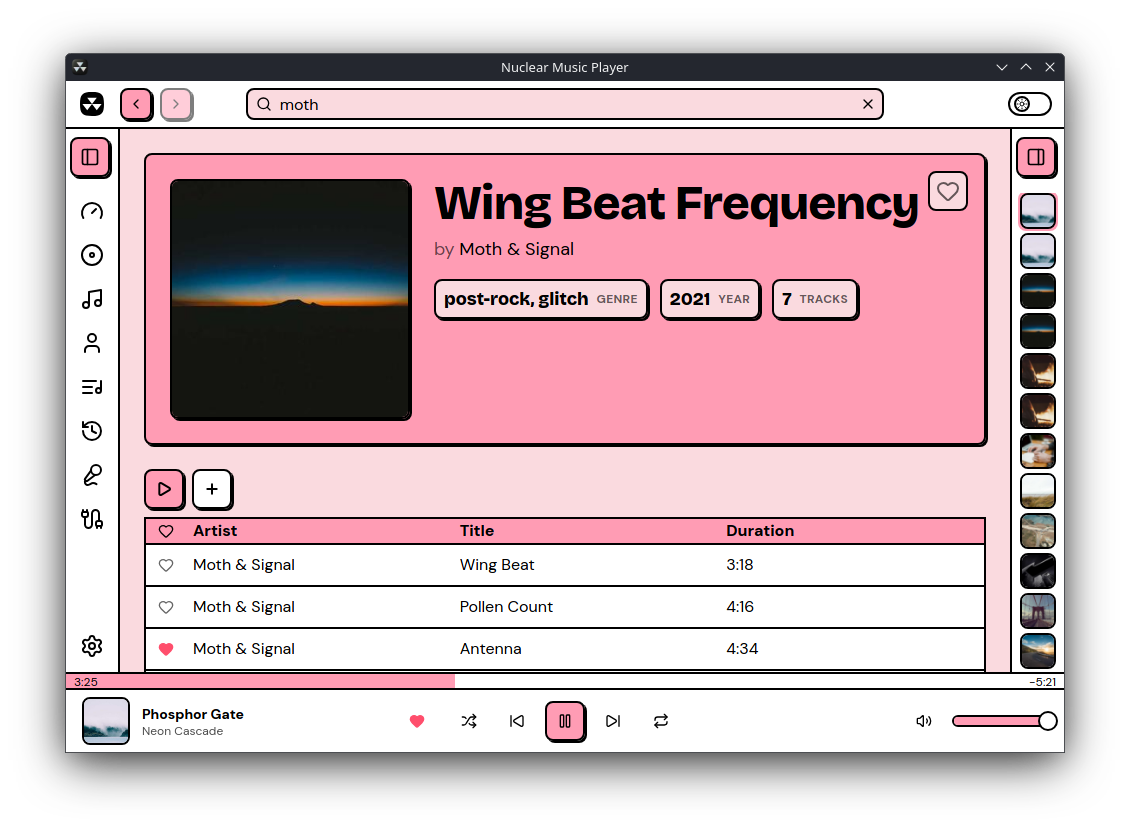Favorite the Wing Beat Frequency album

click(x=948, y=191)
